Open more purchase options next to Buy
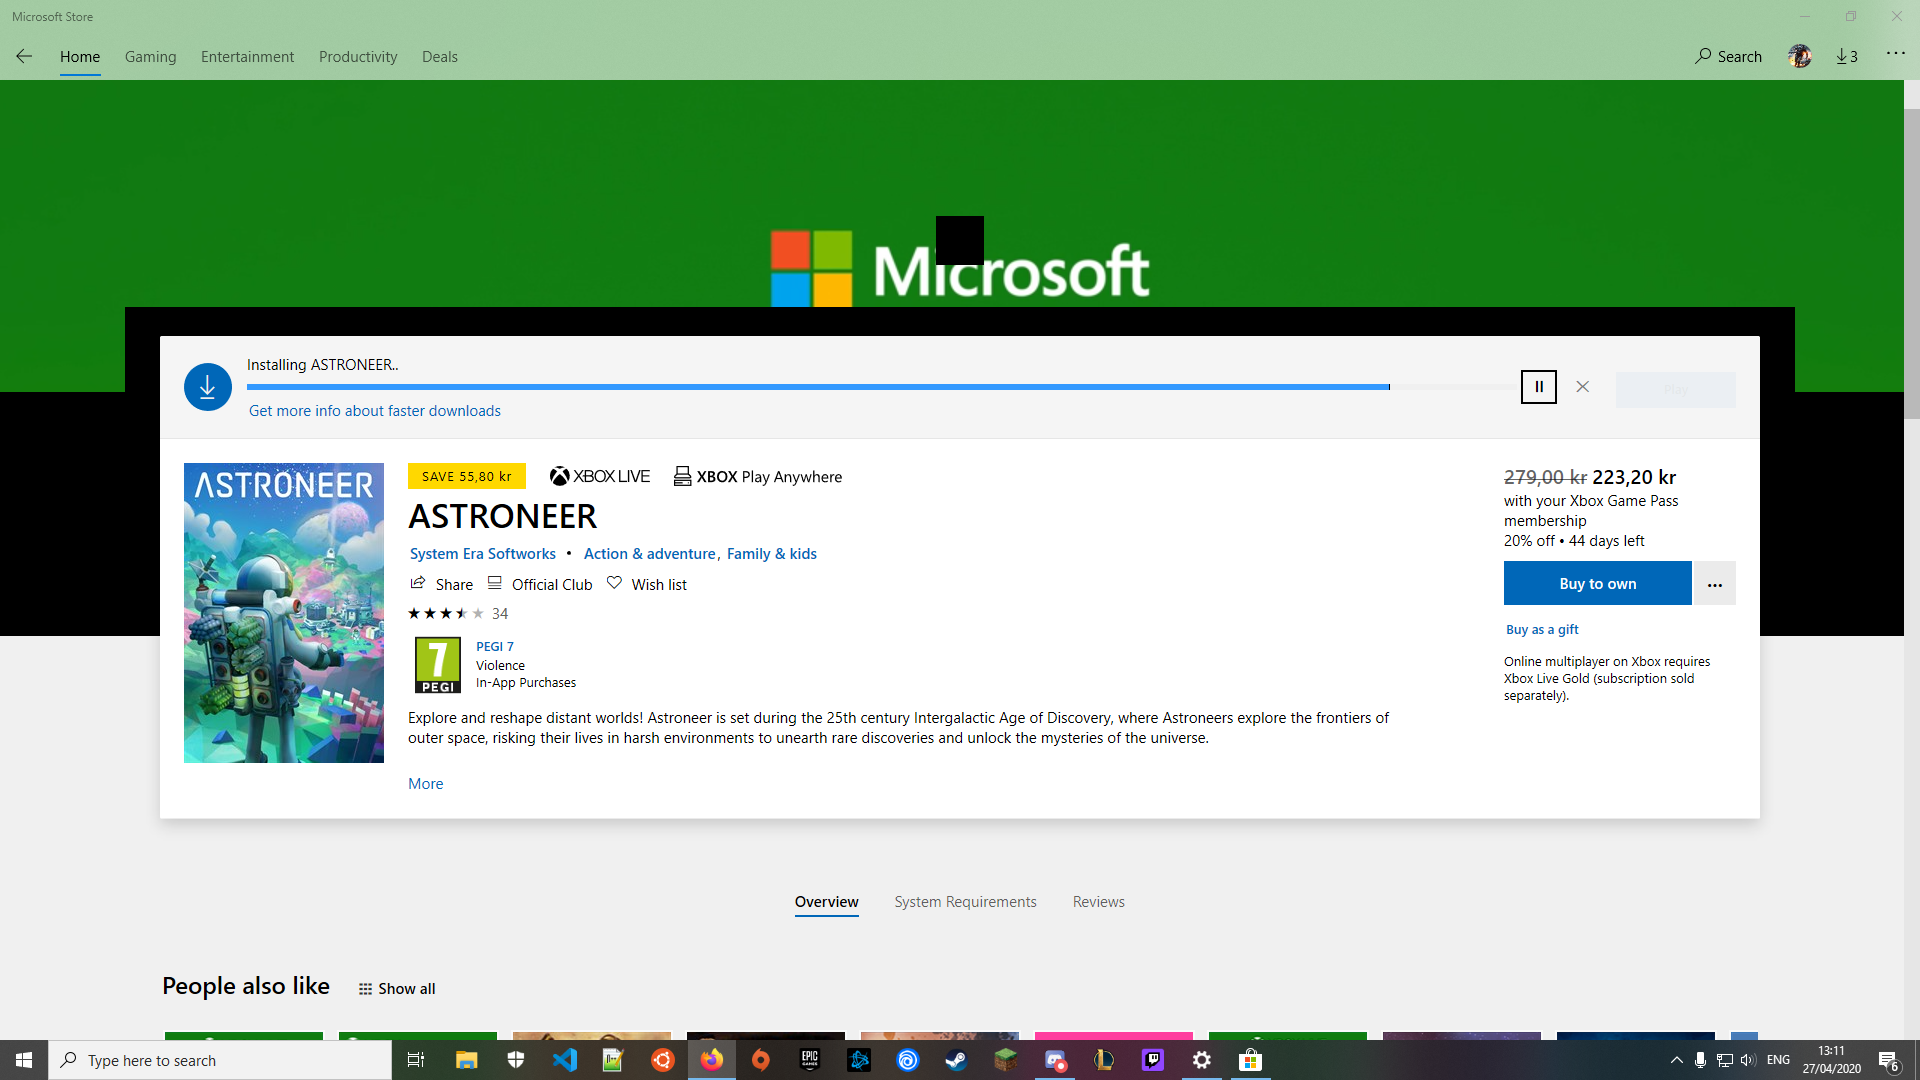 tap(1715, 584)
